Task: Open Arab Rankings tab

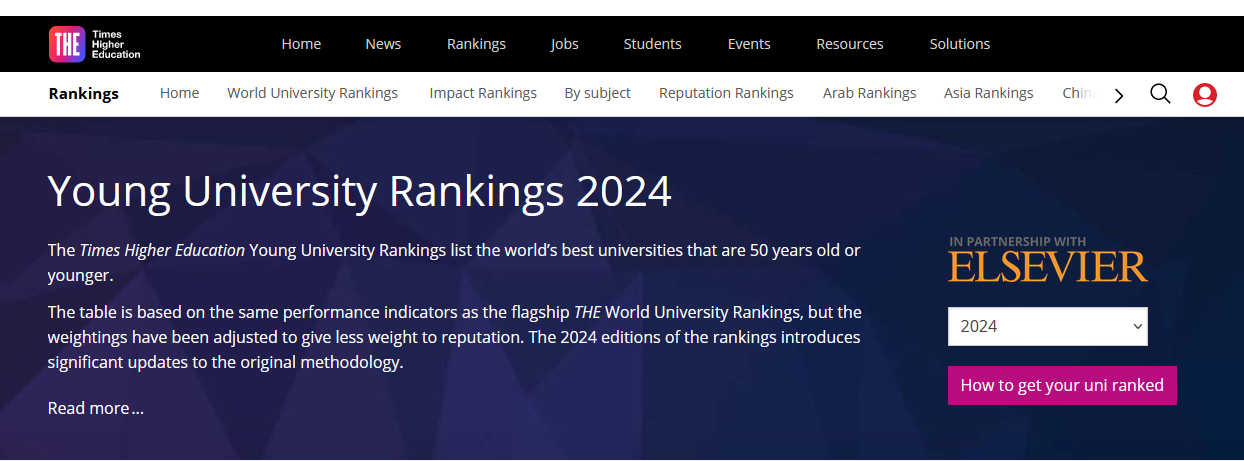Action: pos(869,93)
